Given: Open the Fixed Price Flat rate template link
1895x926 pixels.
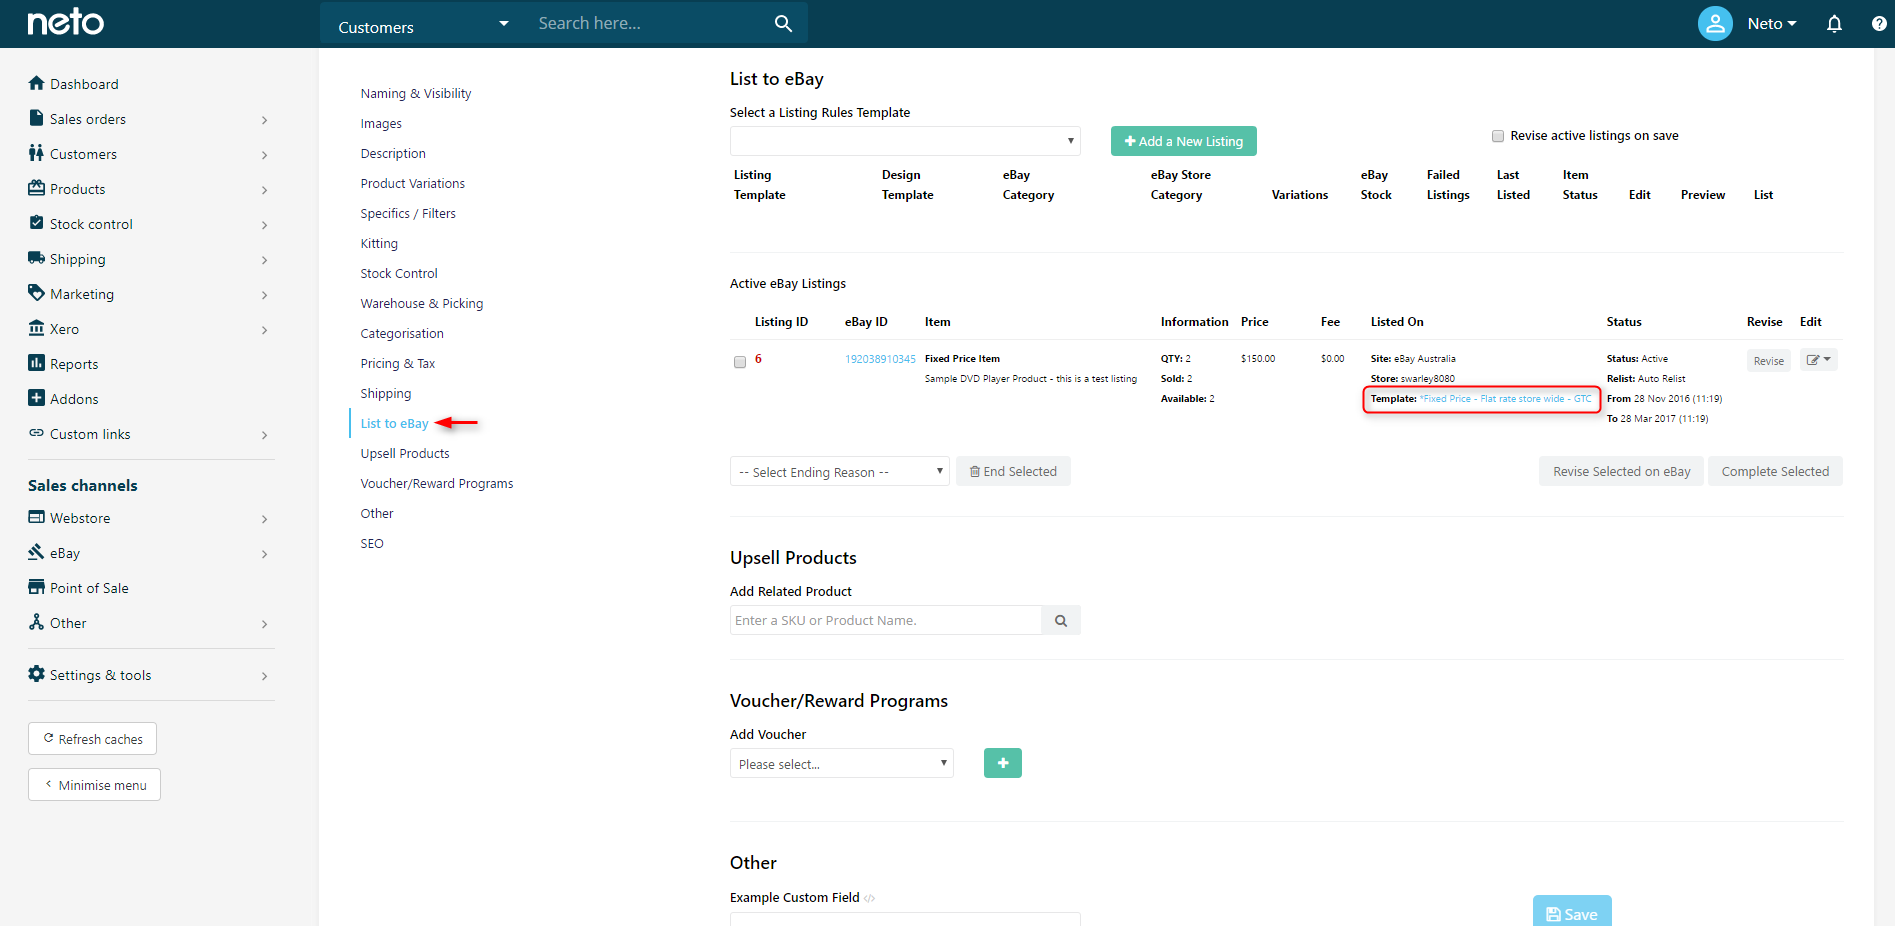Looking at the screenshot, I should coord(1505,399).
